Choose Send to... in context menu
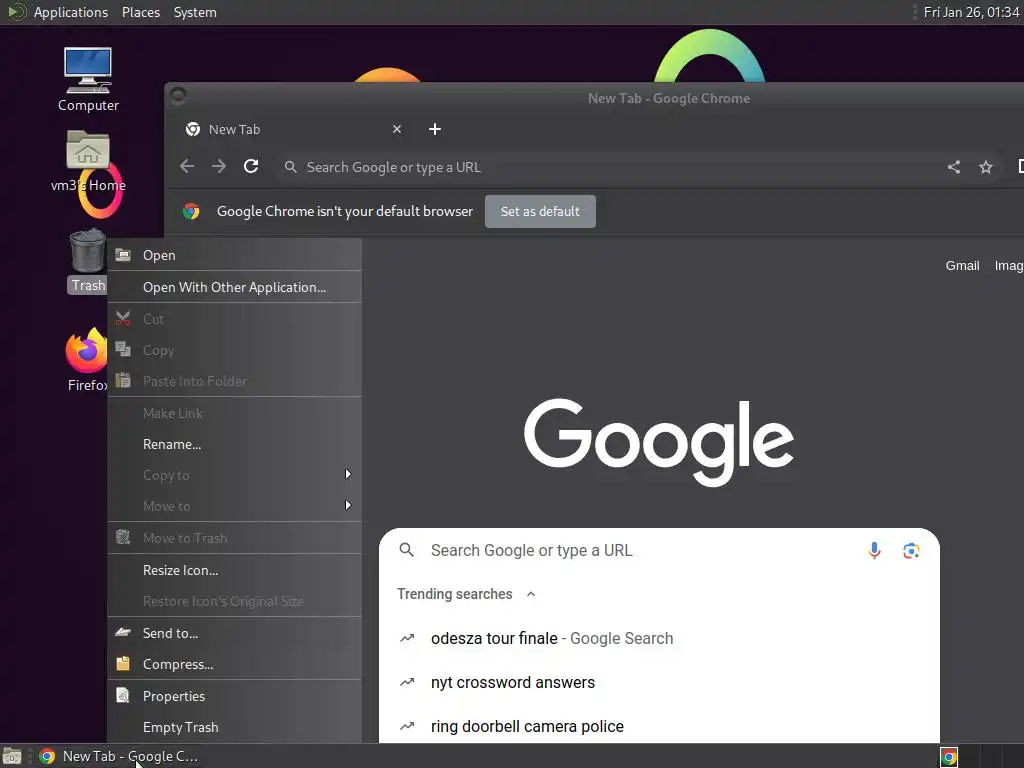 (234, 633)
